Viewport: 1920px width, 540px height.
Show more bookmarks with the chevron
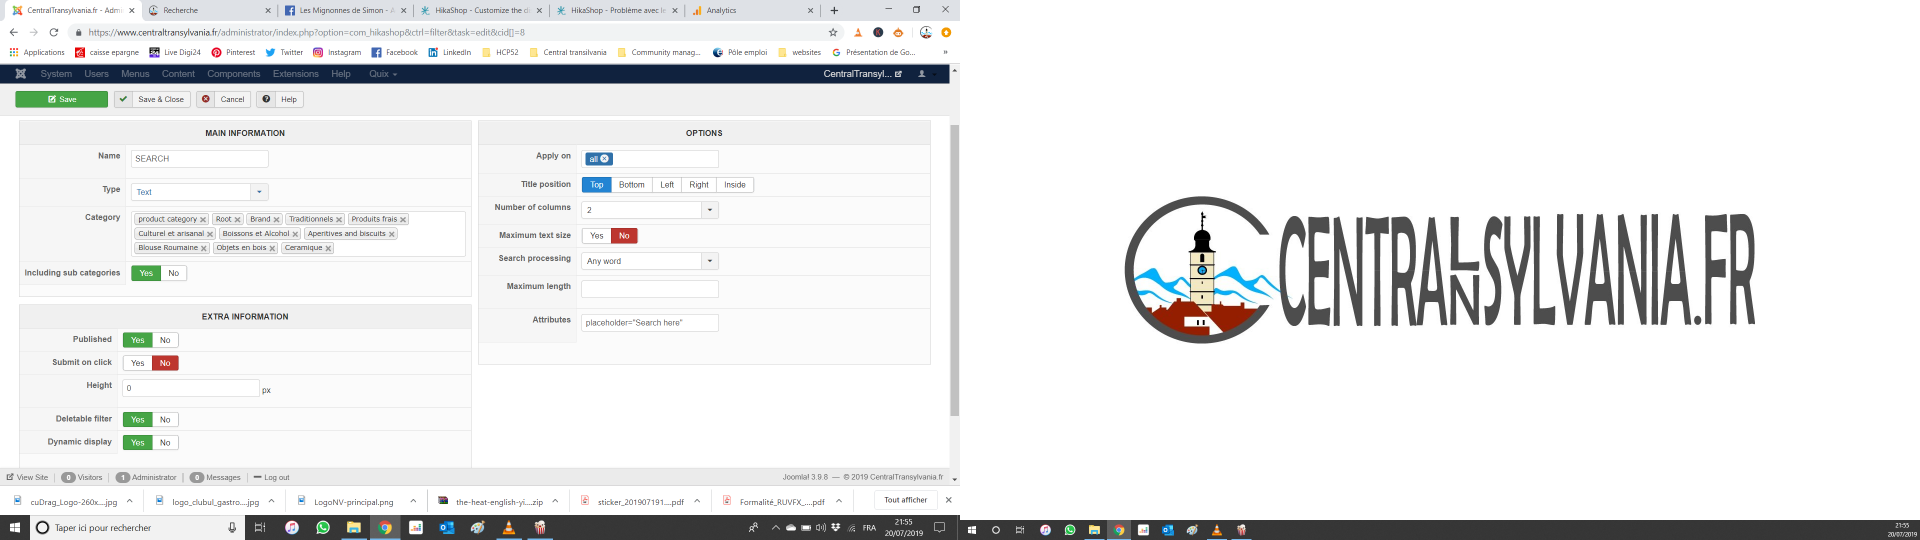pos(945,52)
